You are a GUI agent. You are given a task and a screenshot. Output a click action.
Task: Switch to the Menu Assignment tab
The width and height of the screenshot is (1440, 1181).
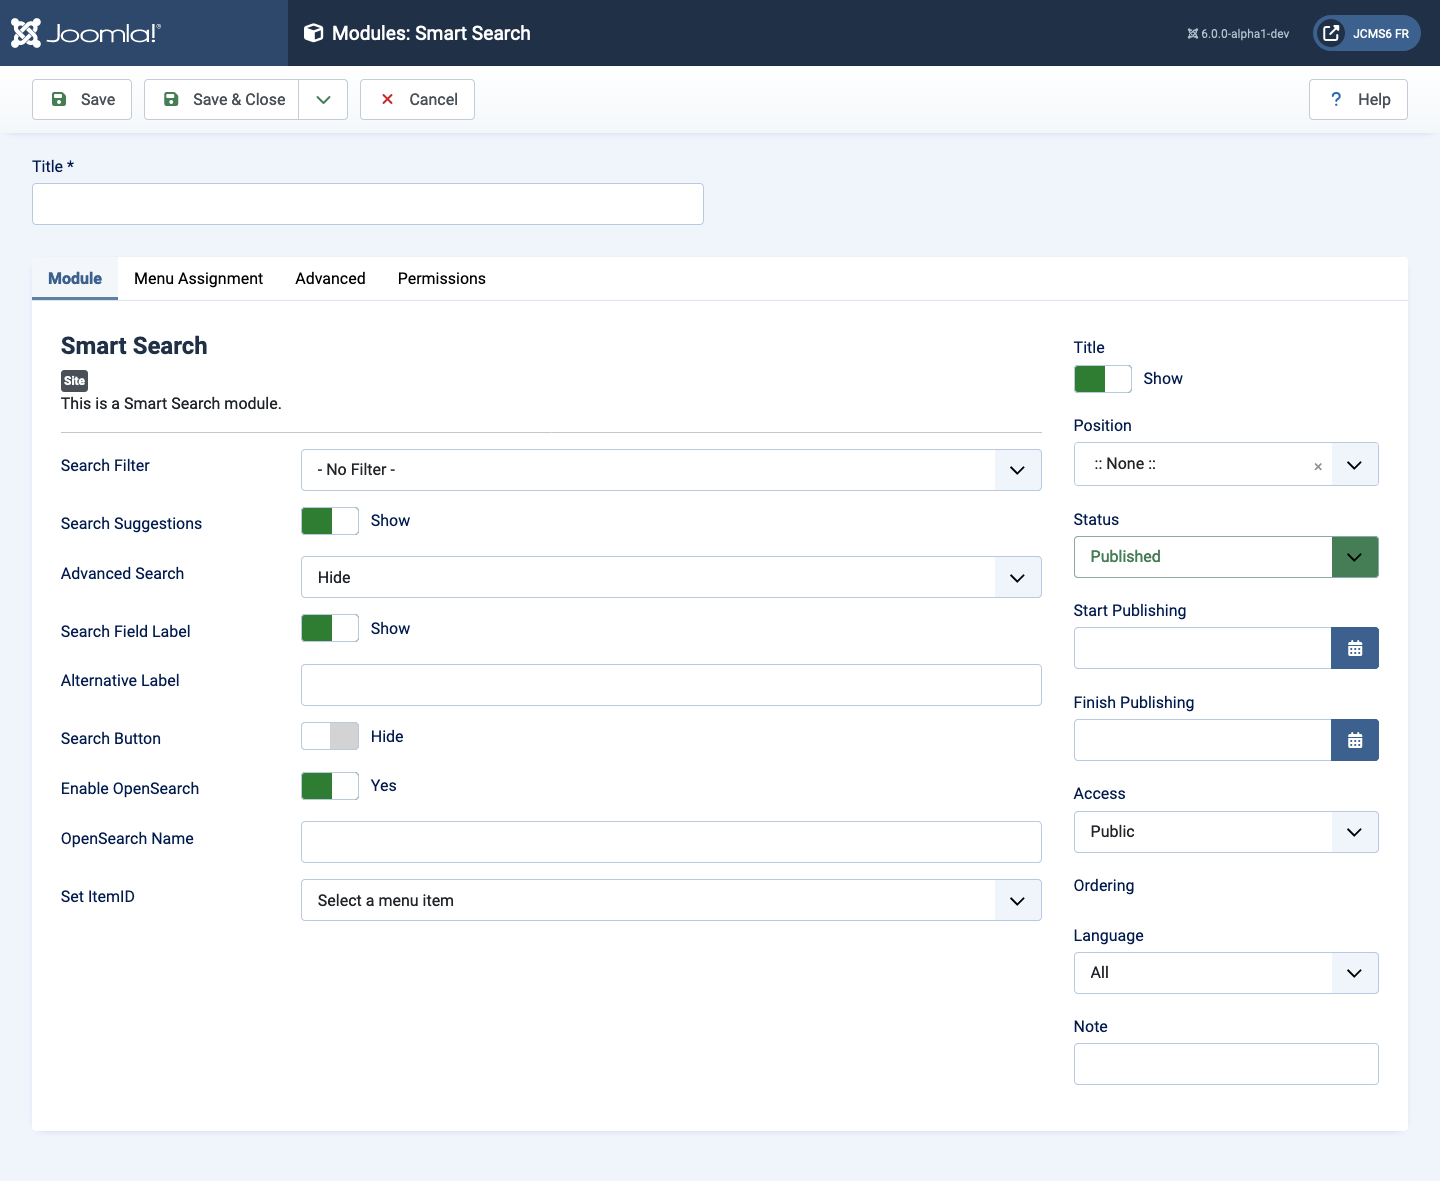(x=198, y=278)
